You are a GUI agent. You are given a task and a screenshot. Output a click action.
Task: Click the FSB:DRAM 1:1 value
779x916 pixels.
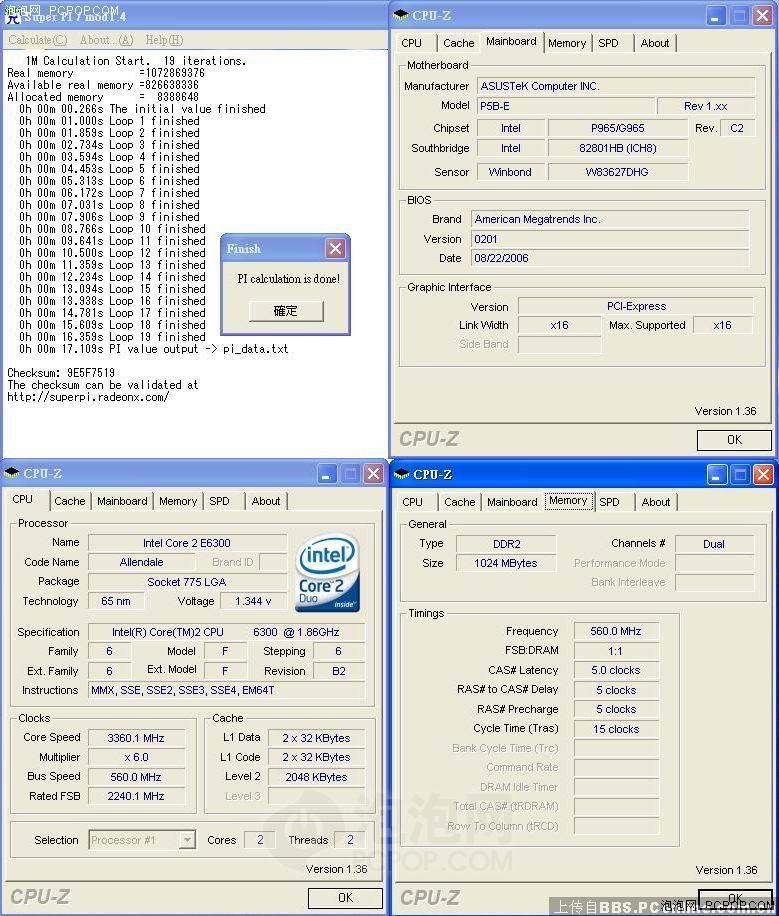click(616, 651)
